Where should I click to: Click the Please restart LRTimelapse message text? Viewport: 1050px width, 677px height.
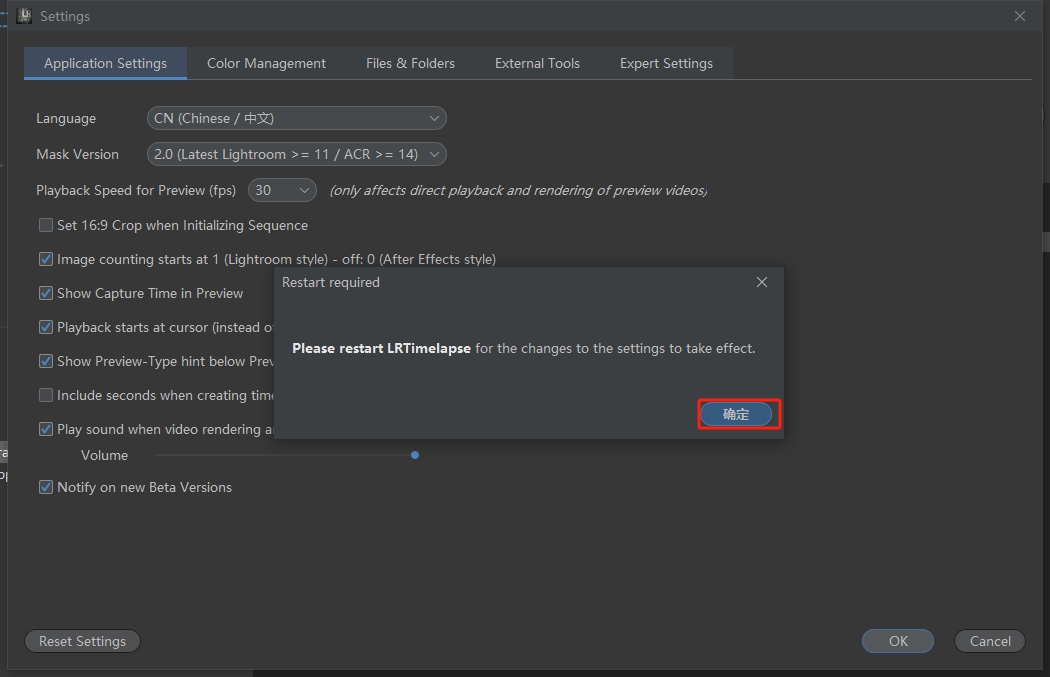pyautogui.click(x=524, y=349)
